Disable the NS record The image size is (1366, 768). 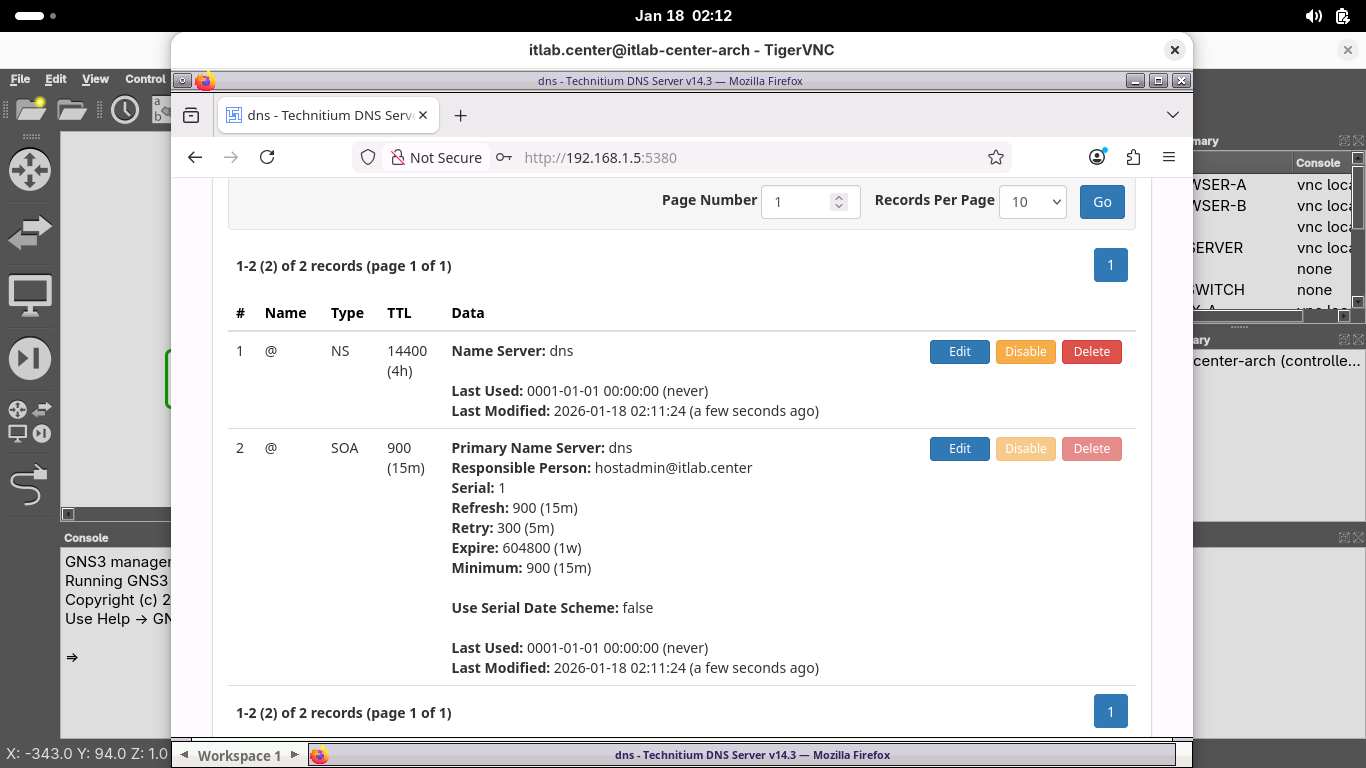click(x=1025, y=352)
